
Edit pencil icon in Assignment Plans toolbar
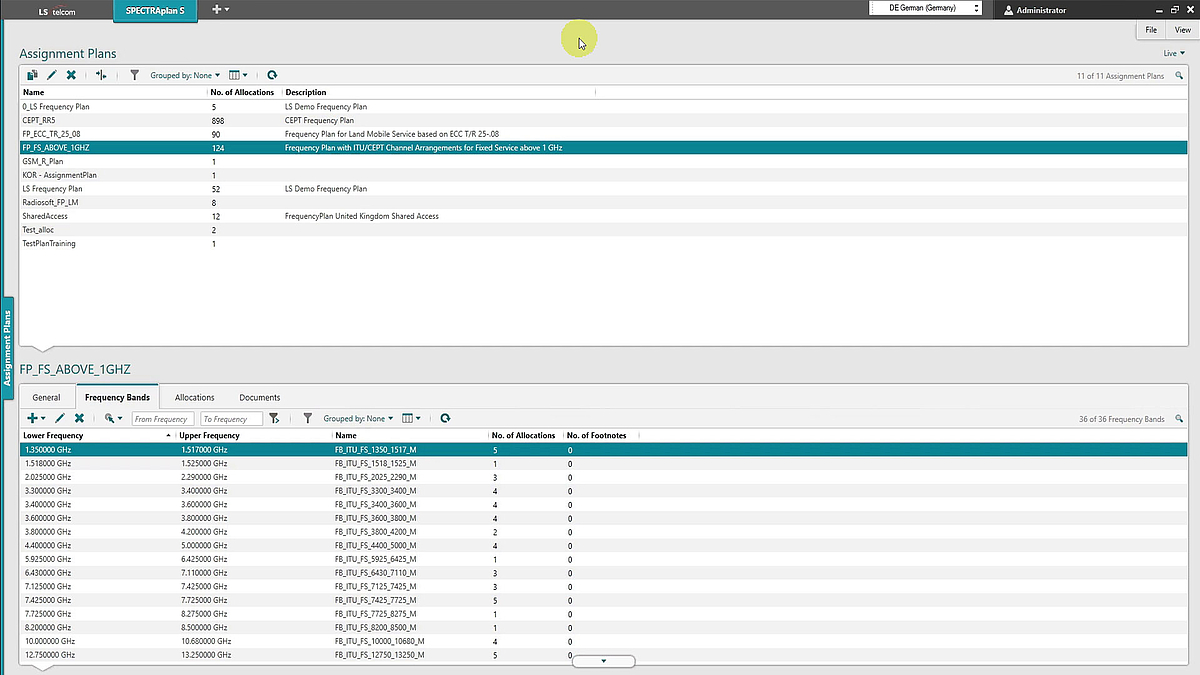click(x=52, y=75)
